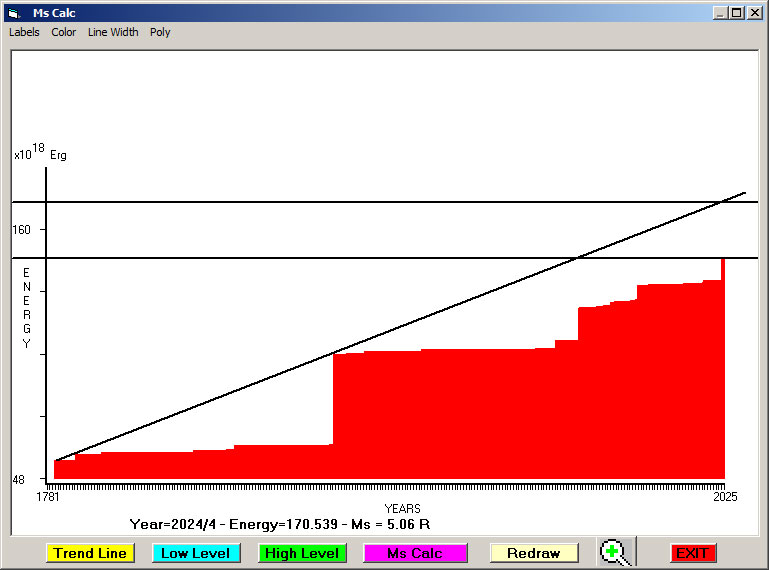Close the Ms Calc window
The image size is (769, 570).
[x=754, y=13]
